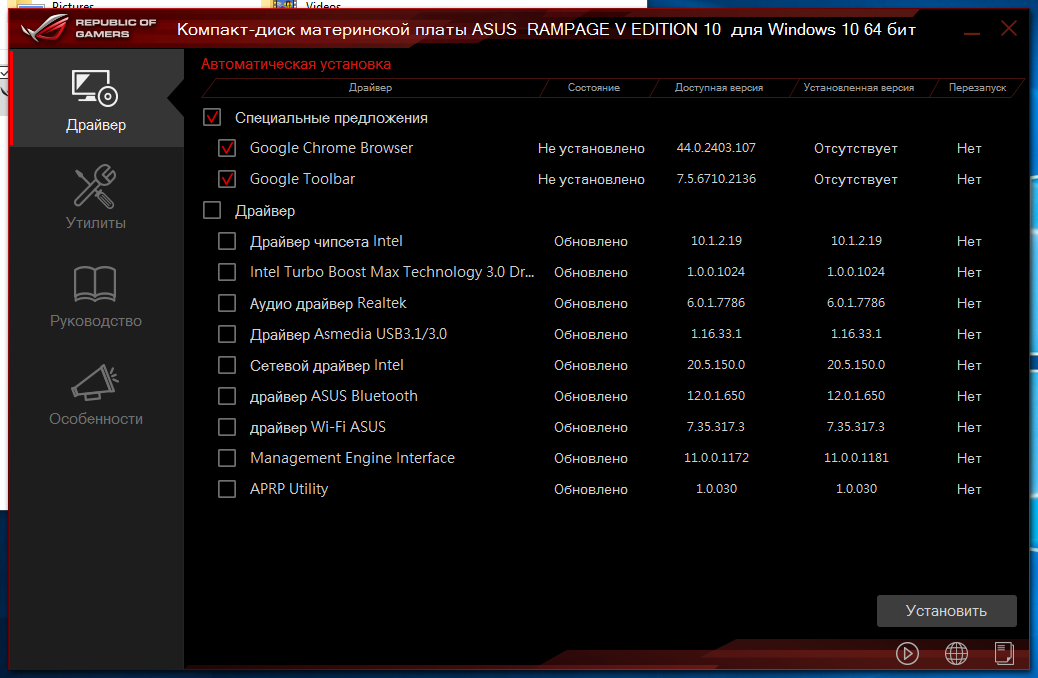Image resolution: width=1038 pixels, height=678 pixels.
Task: Check драйвер Wi-Fi ASUS checkbox
Action: click(x=227, y=427)
